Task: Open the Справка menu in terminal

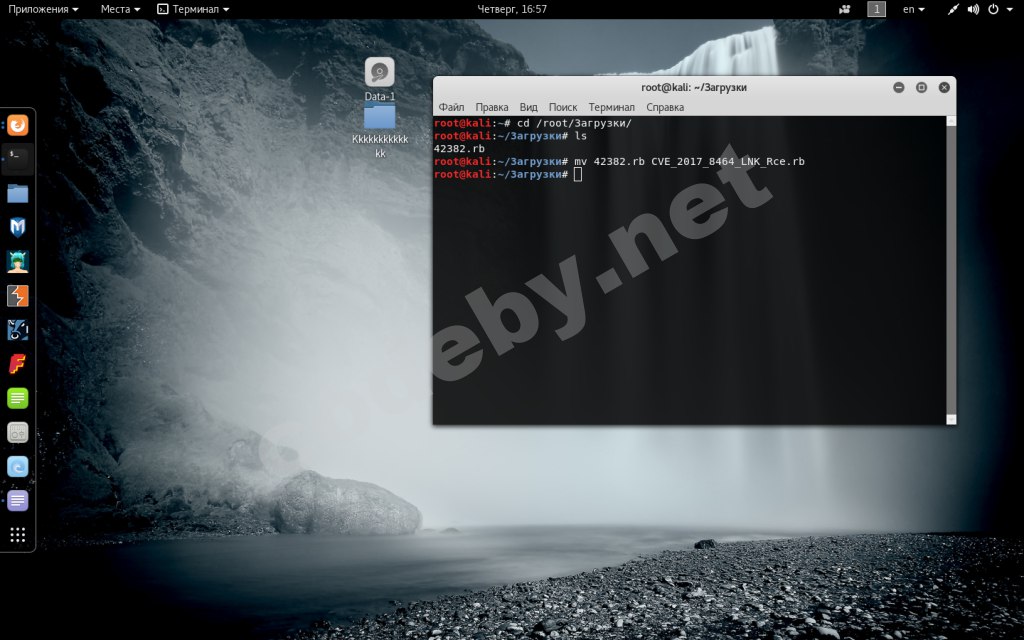Action: point(665,107)
